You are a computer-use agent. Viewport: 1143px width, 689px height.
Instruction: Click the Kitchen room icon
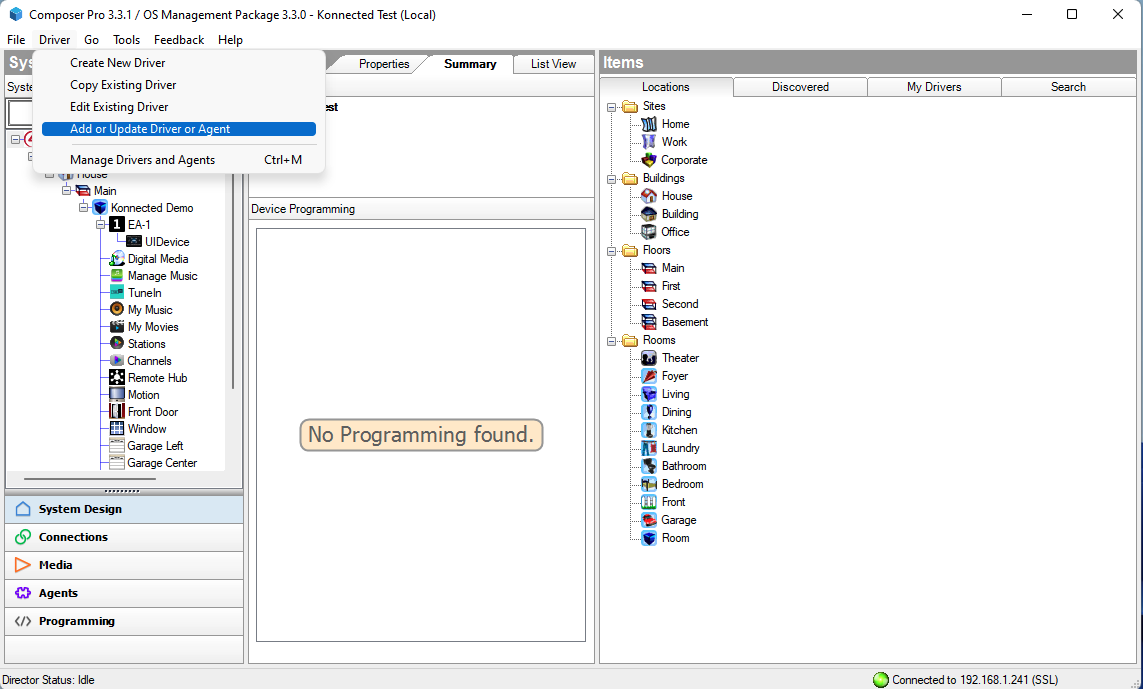click(x=649, y=430)
